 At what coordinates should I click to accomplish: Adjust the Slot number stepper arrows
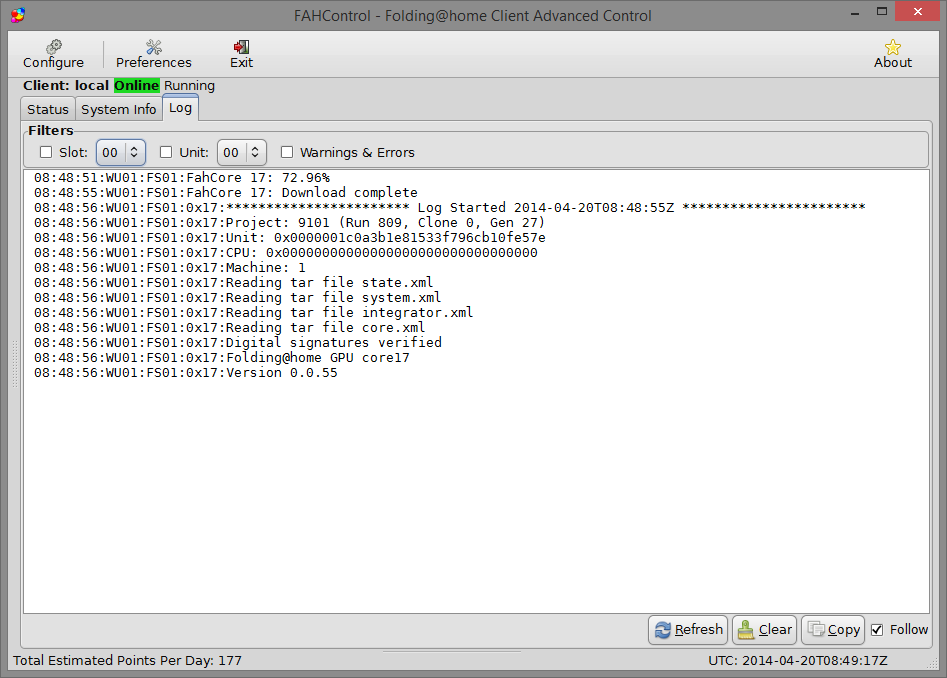click(x=134, y=152)
